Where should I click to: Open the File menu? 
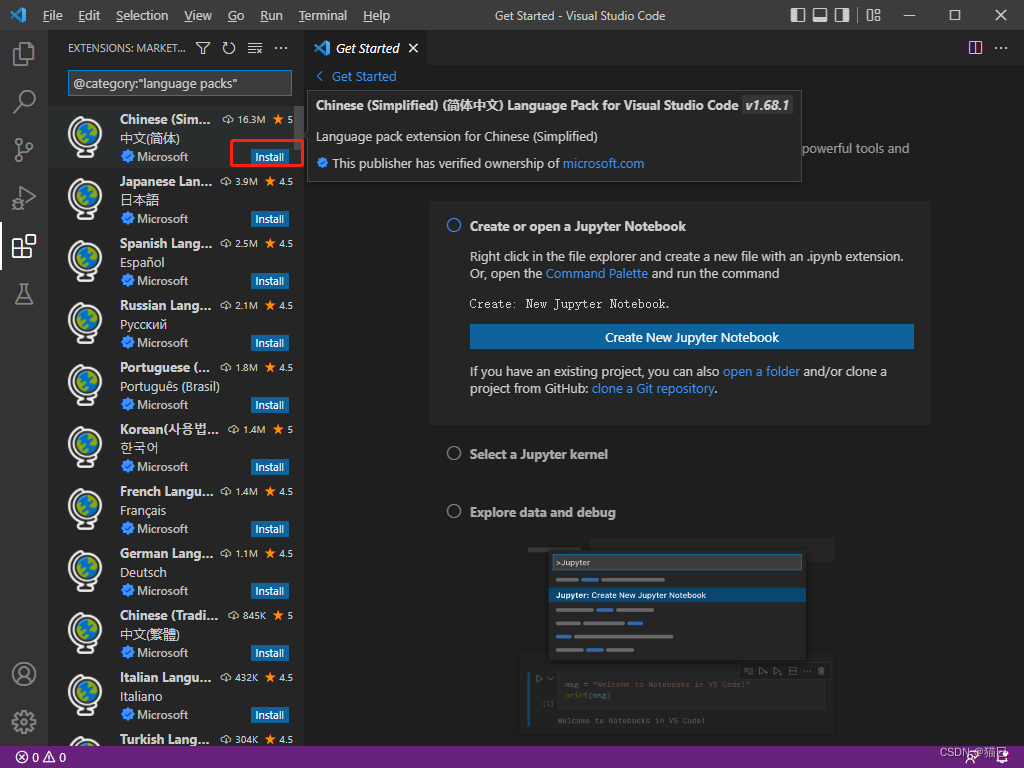(52, 15)
